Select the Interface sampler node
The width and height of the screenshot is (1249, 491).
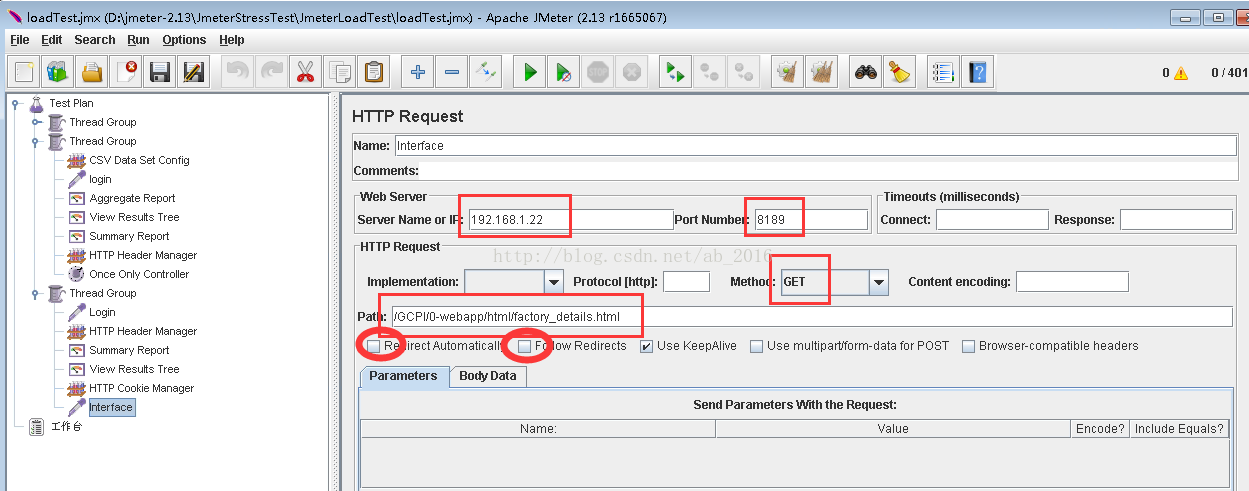click(111, 407)
